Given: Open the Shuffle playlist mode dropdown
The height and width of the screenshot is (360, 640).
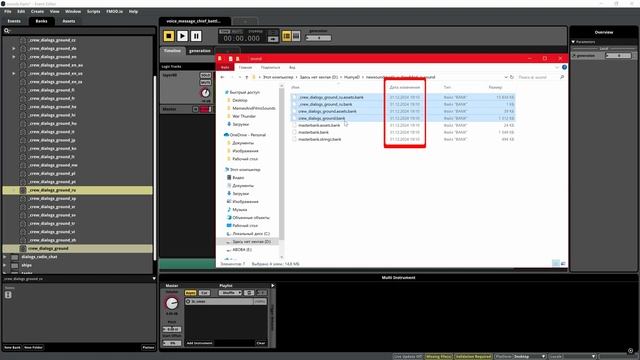Looking at the screenshot, I should [x=230, y=293].
